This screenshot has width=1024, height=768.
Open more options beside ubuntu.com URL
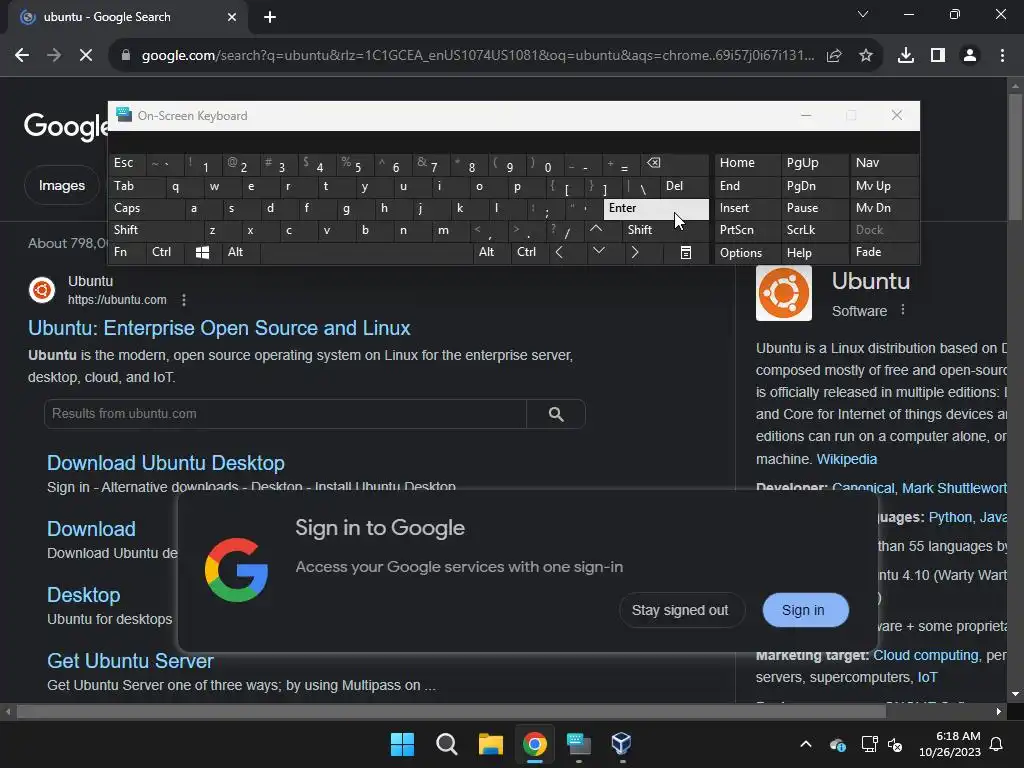pos(184,300)
